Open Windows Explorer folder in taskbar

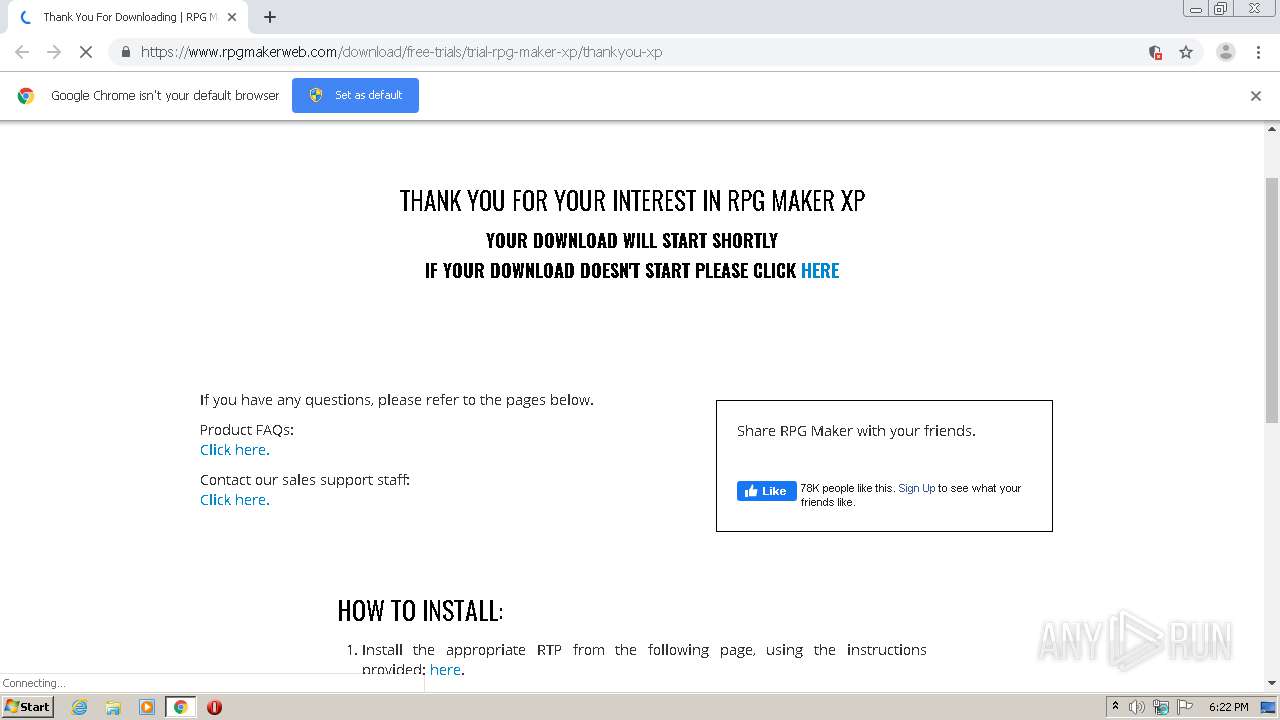pos(113,707)
